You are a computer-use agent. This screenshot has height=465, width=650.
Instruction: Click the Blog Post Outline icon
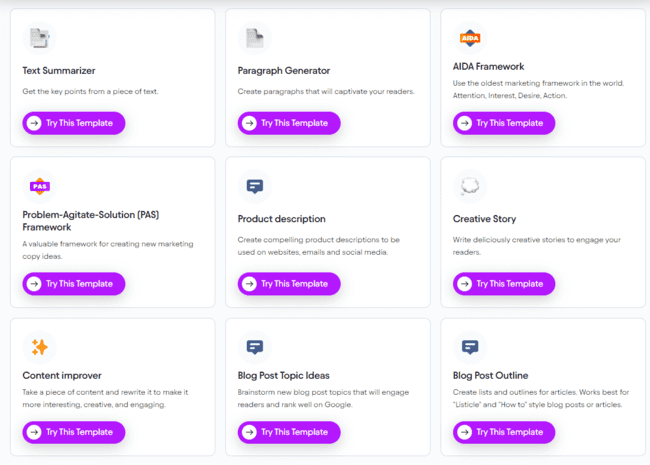tap(470, 347)
